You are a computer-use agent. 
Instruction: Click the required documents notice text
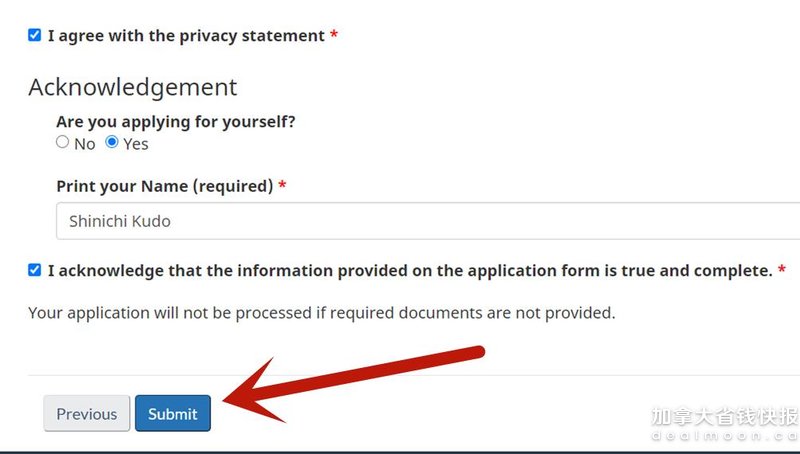321,313
